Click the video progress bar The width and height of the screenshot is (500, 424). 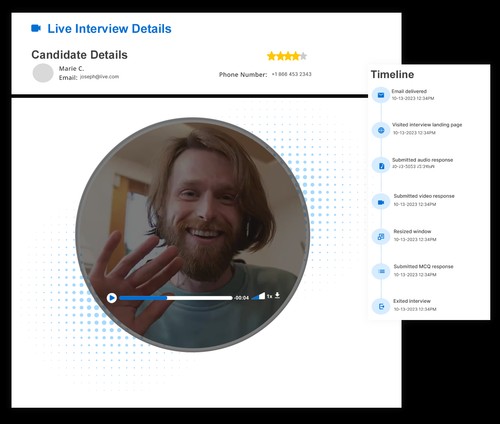tap(176, 298)
